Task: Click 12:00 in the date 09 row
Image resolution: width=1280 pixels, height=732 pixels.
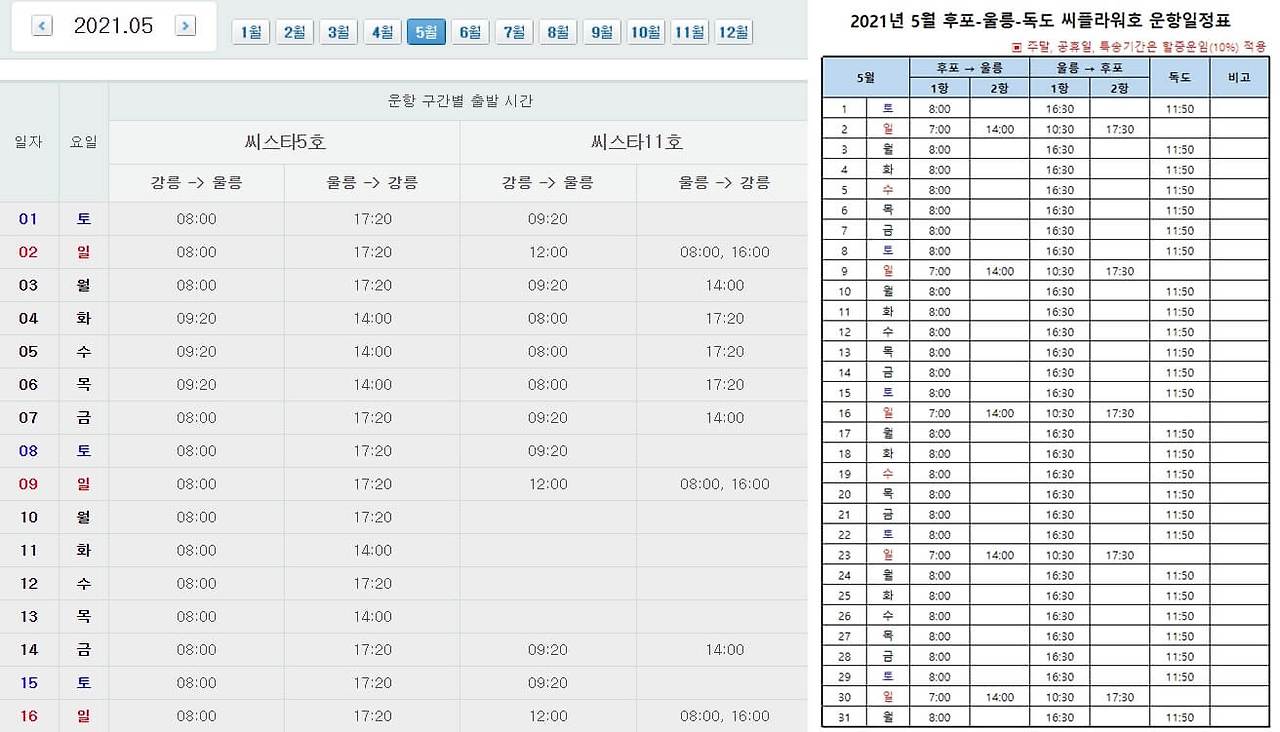Action: click(x=548, y=483)
